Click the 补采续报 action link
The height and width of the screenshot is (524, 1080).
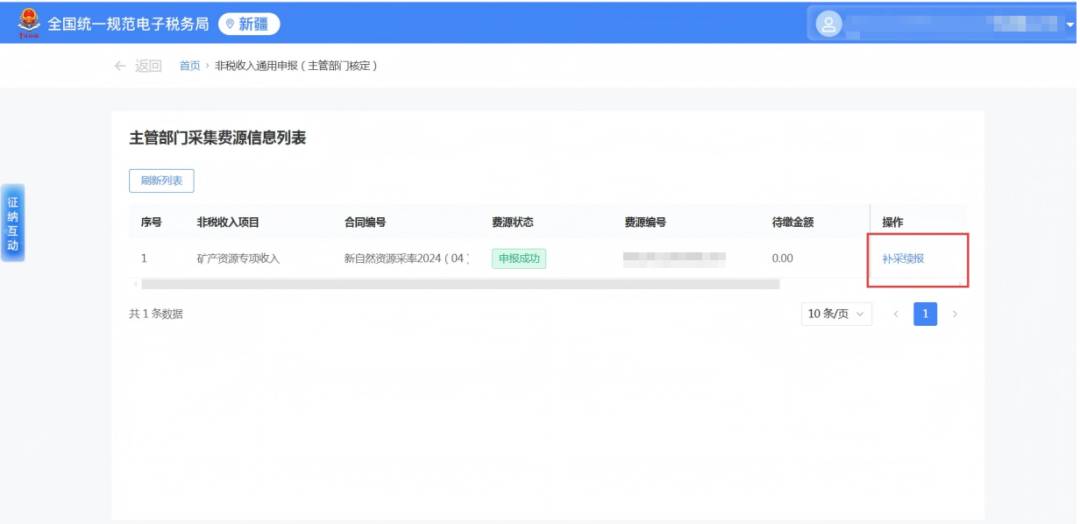tap(903, 259)
